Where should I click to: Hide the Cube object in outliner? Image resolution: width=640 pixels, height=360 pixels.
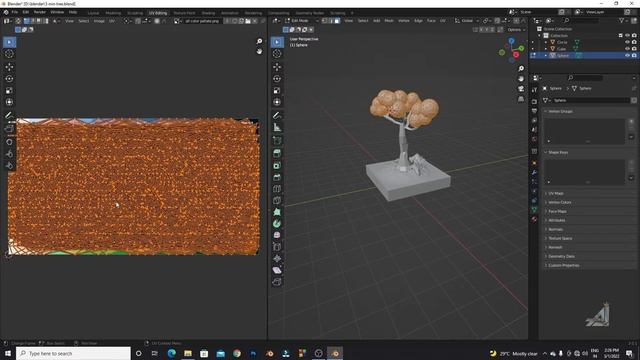coord(627,49)
